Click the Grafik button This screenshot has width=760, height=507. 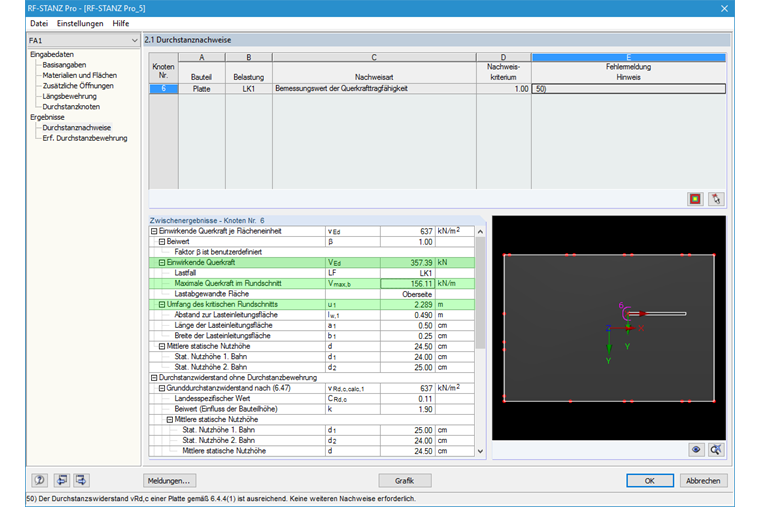point(405,480)
